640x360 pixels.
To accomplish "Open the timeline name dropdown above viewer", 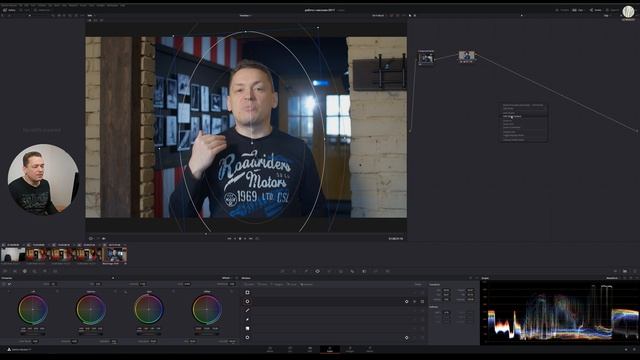I will click(x=246, y=16).
